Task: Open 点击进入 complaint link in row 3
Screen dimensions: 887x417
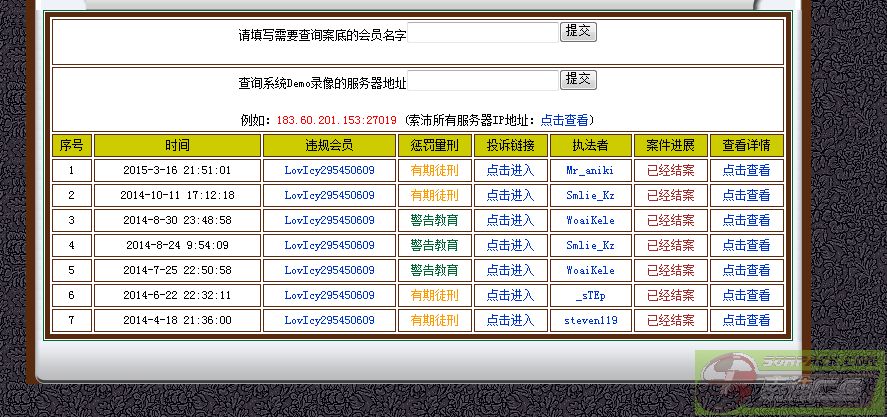Action: [510, 220]
